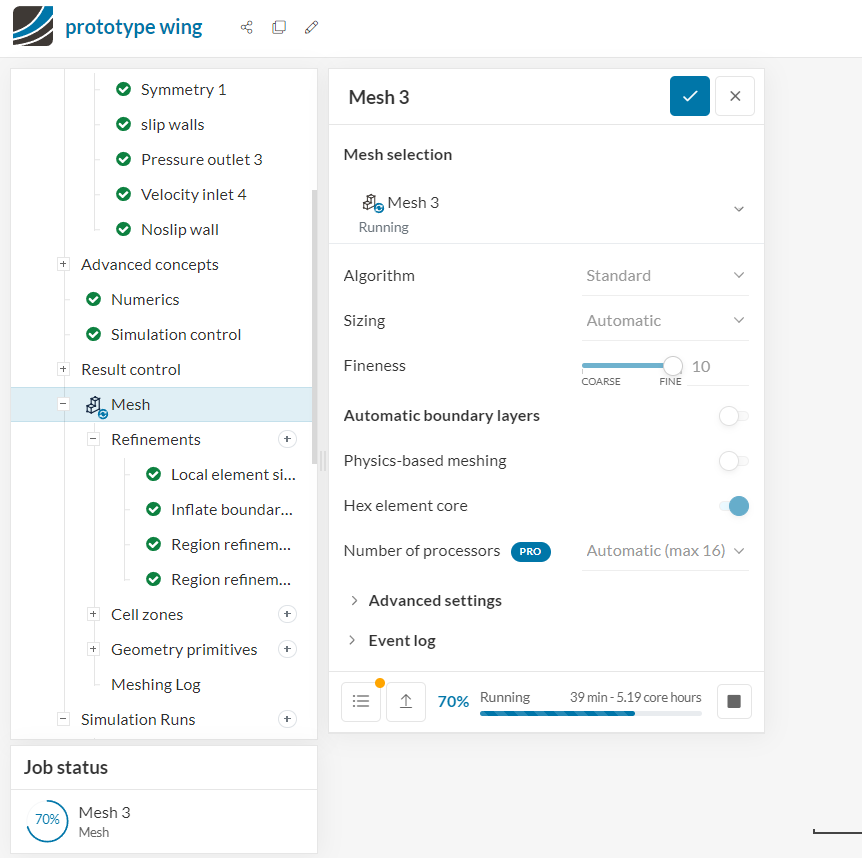
Task: Click the Fineness slider handle
Action: [673, 366]
